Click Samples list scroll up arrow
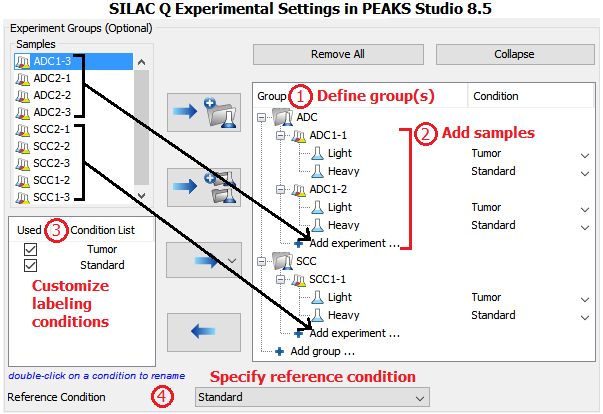The image size is (603, 414). 142,62
